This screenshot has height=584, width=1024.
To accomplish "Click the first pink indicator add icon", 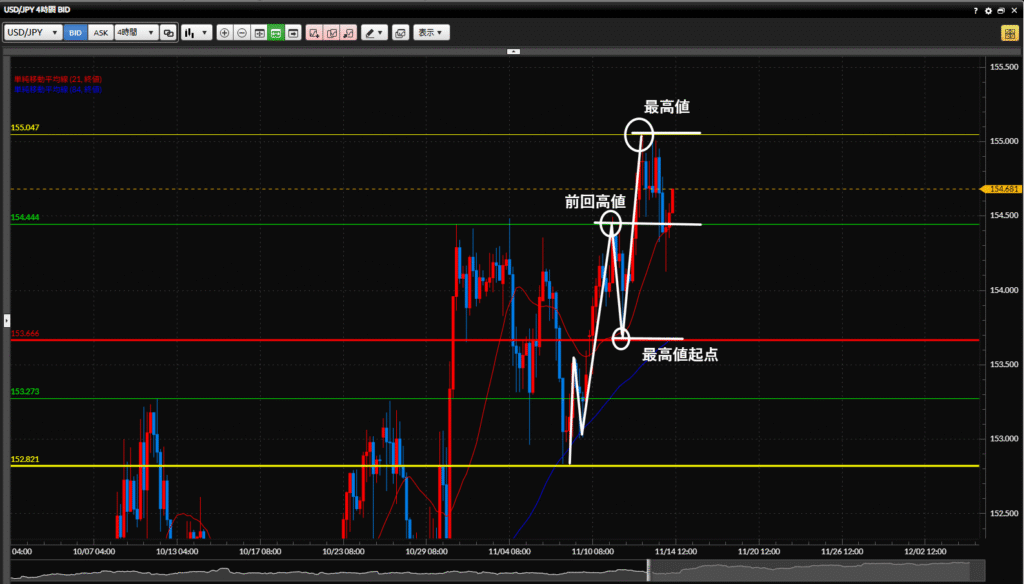I will tap(314, 32).
